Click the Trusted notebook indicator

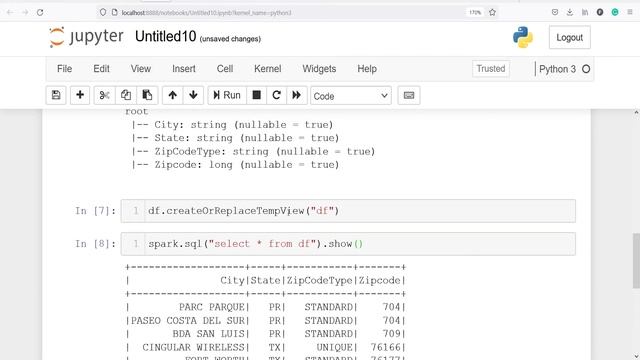[x=491, y=69]
